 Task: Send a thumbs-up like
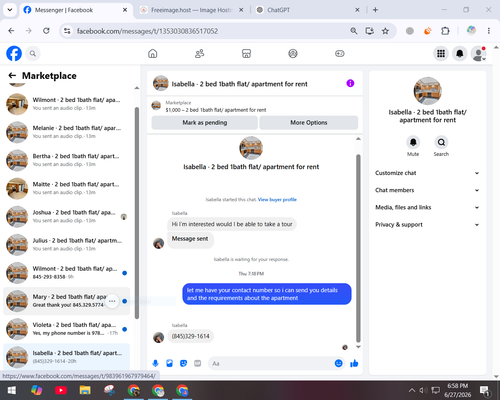tap(354, 363)
